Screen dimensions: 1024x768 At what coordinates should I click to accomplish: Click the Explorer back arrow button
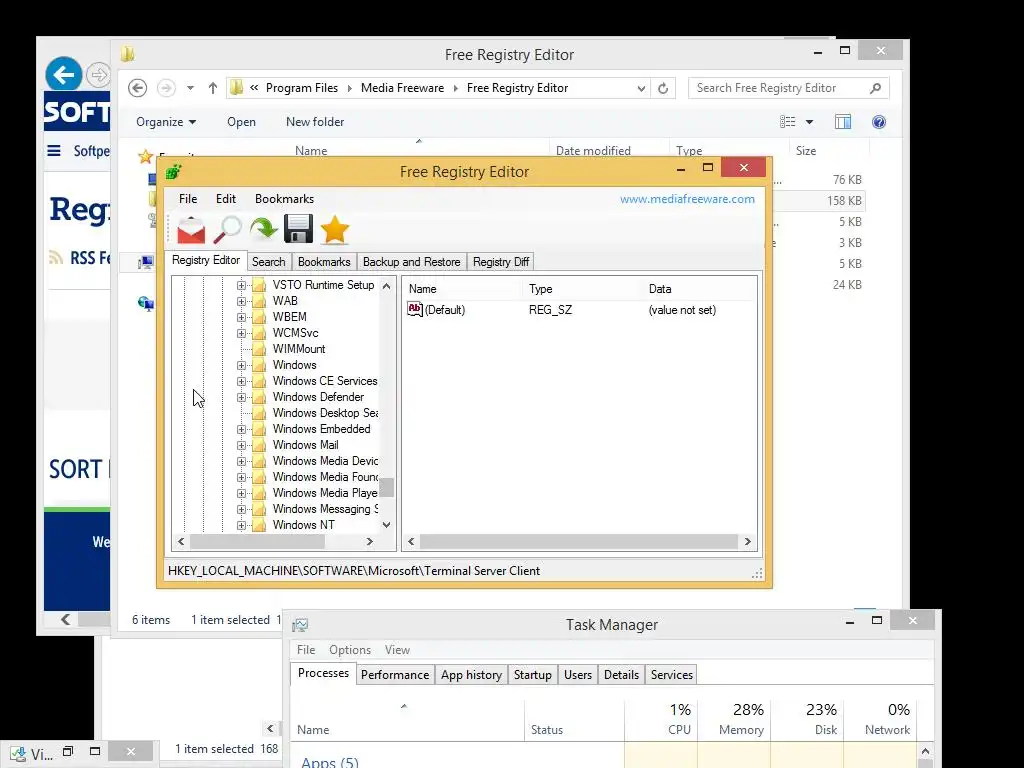(x=137, y=88)
